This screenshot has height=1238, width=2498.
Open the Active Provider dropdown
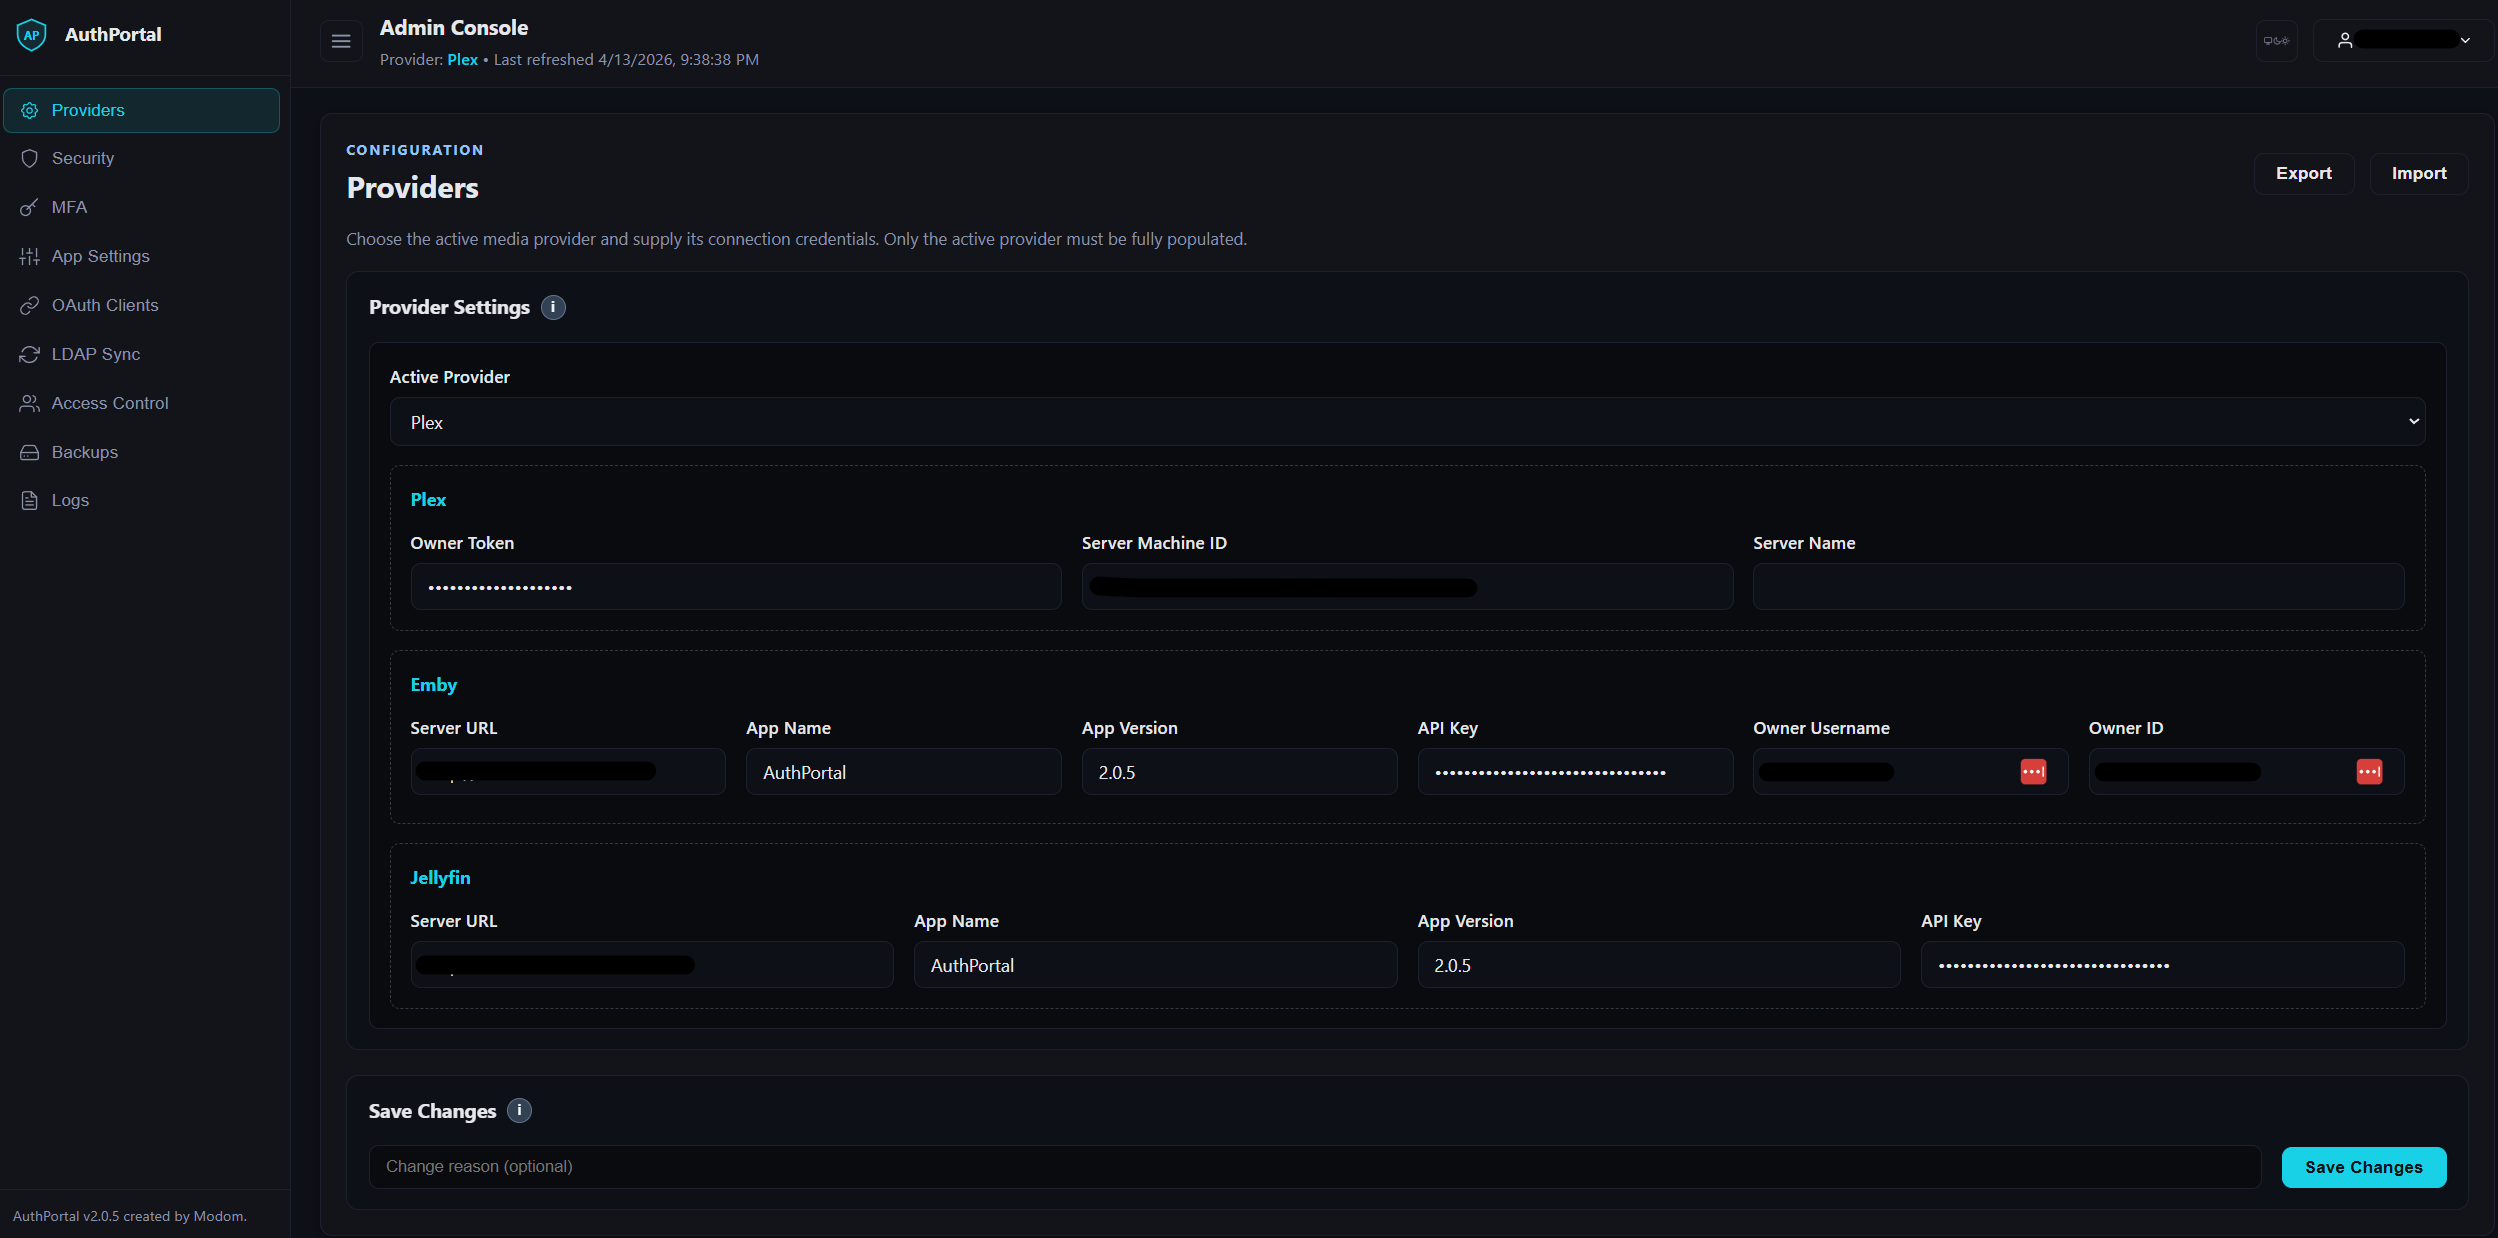point(1407,422)
